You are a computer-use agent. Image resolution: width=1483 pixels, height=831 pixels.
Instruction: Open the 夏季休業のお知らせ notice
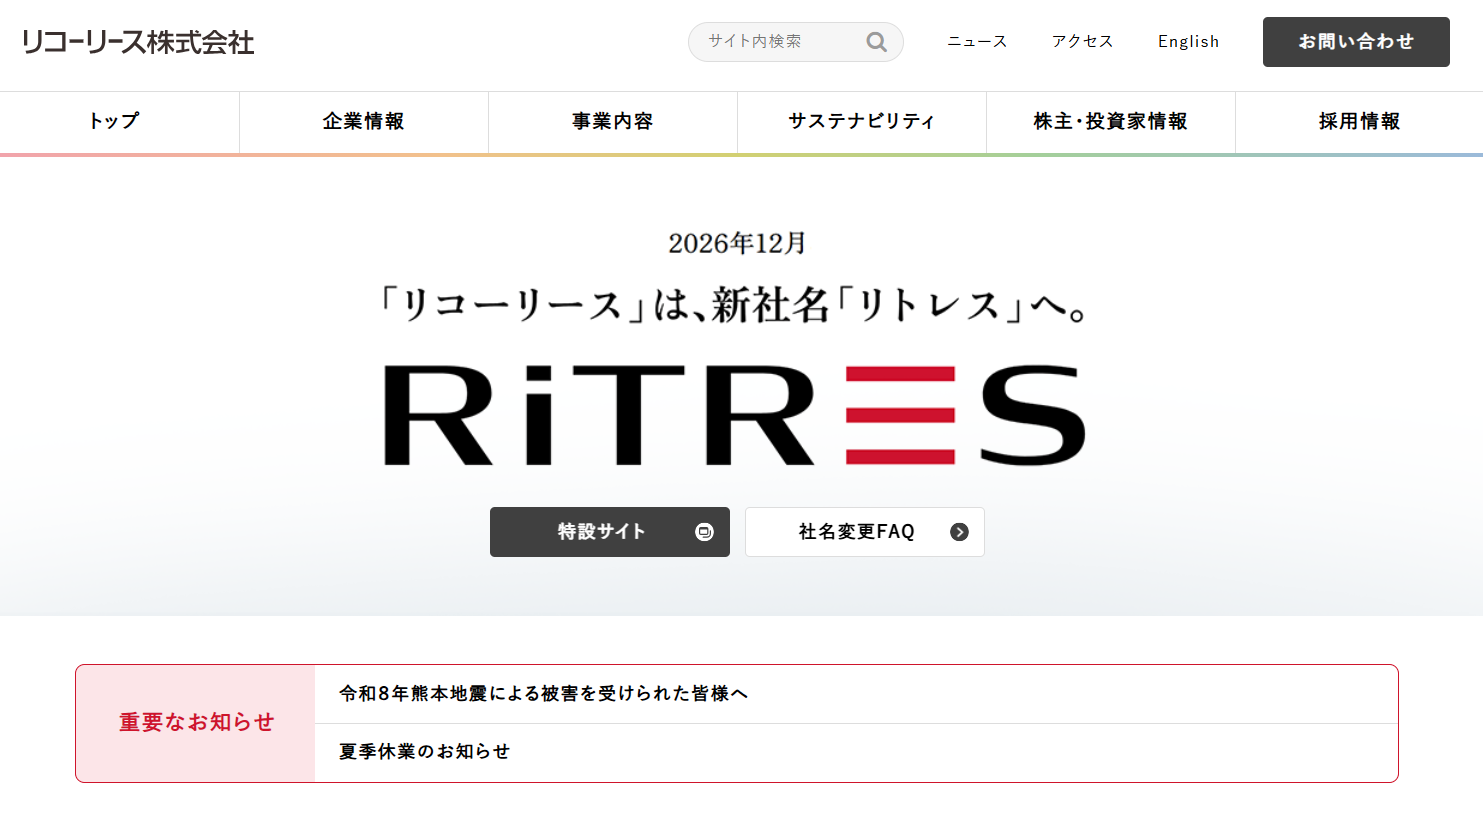[424, 752]
